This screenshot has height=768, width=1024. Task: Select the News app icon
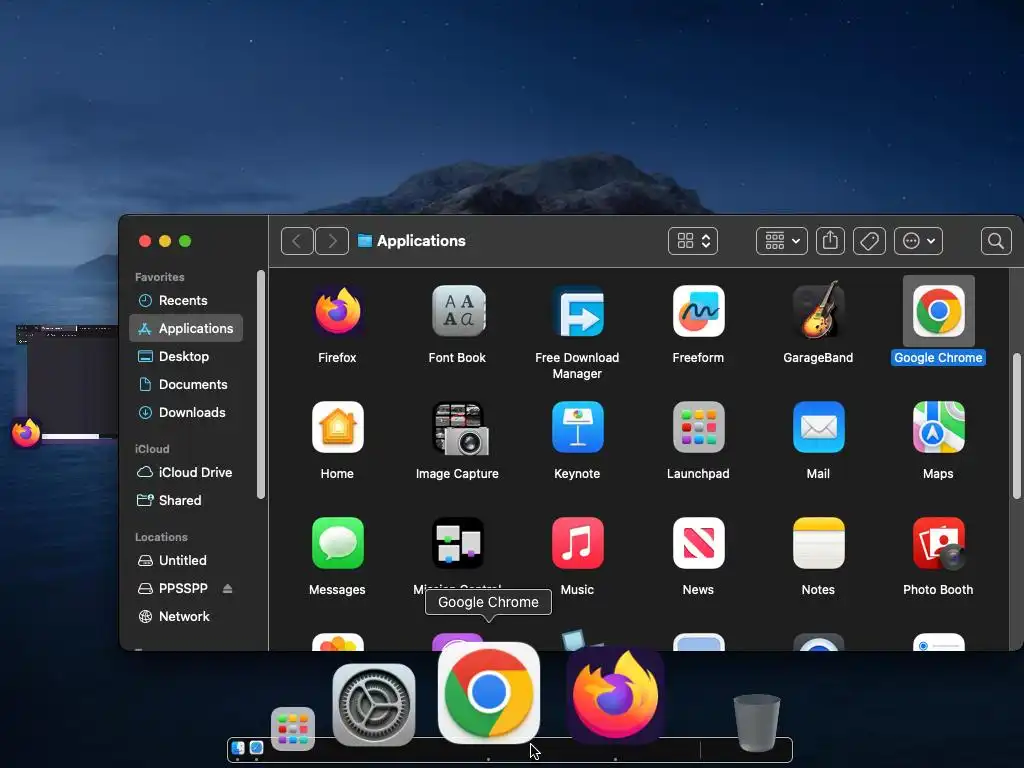[x=698, y=543]
